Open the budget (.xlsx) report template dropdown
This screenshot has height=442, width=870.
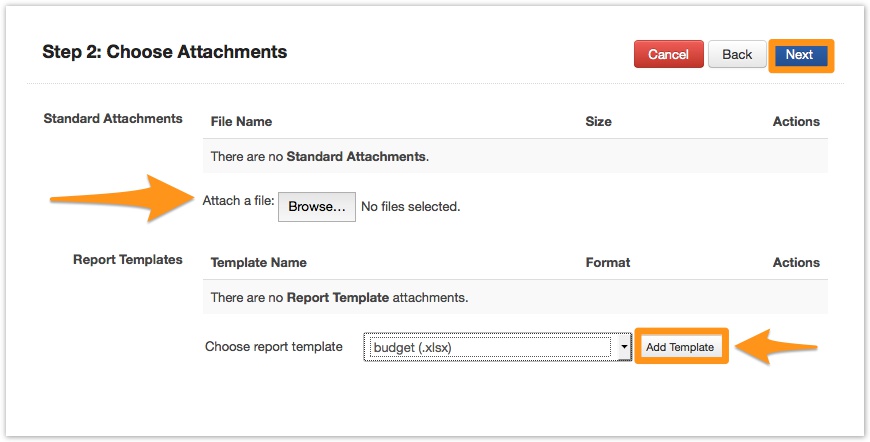488,347
